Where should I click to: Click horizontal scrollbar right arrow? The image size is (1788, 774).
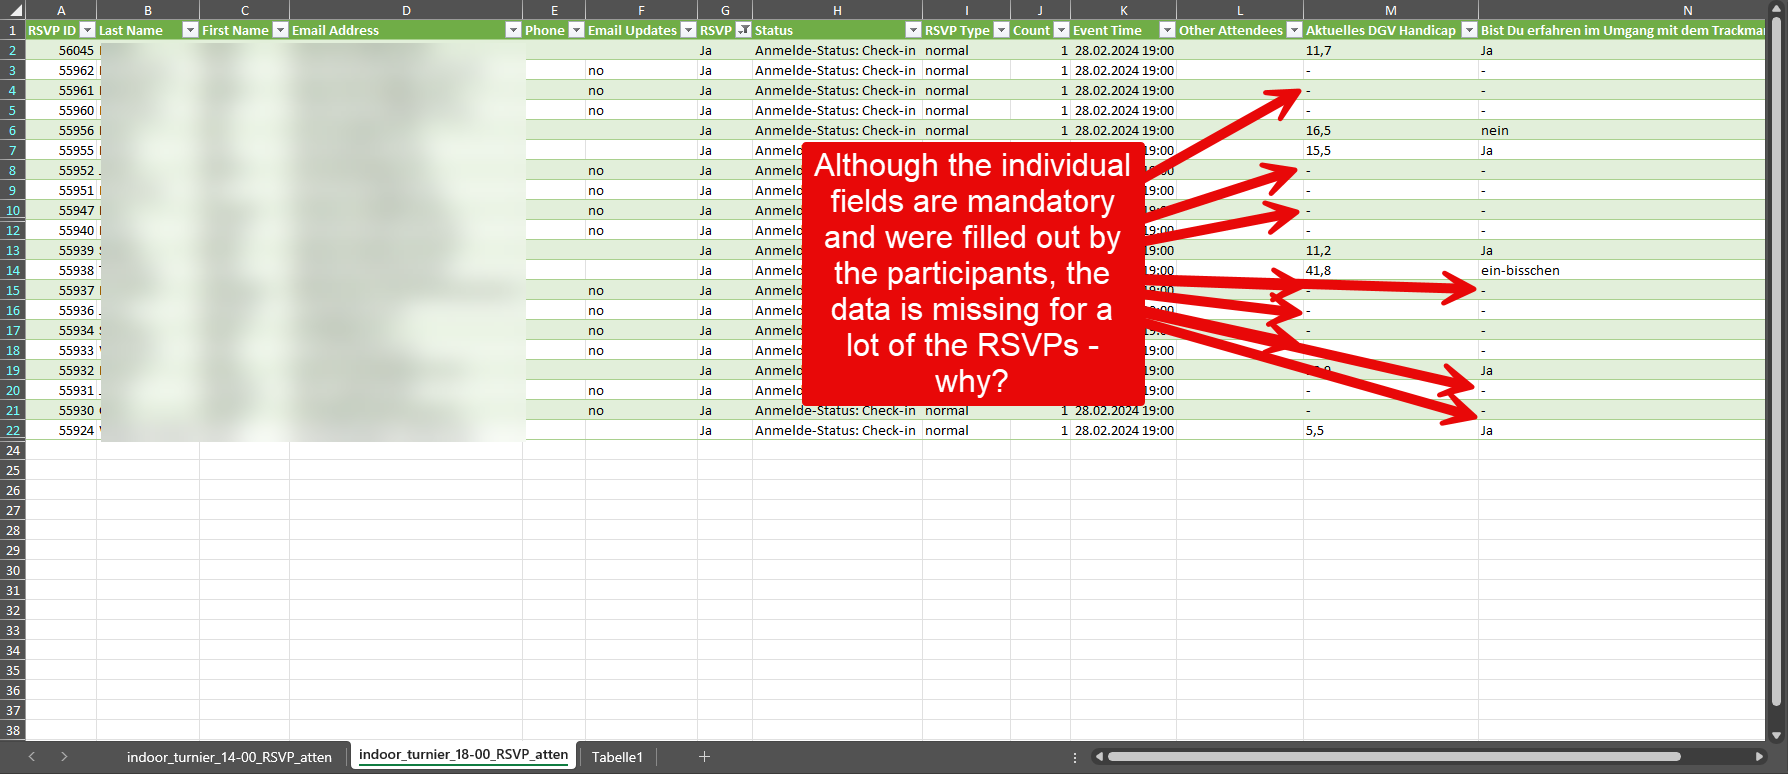coord(1760,757)
